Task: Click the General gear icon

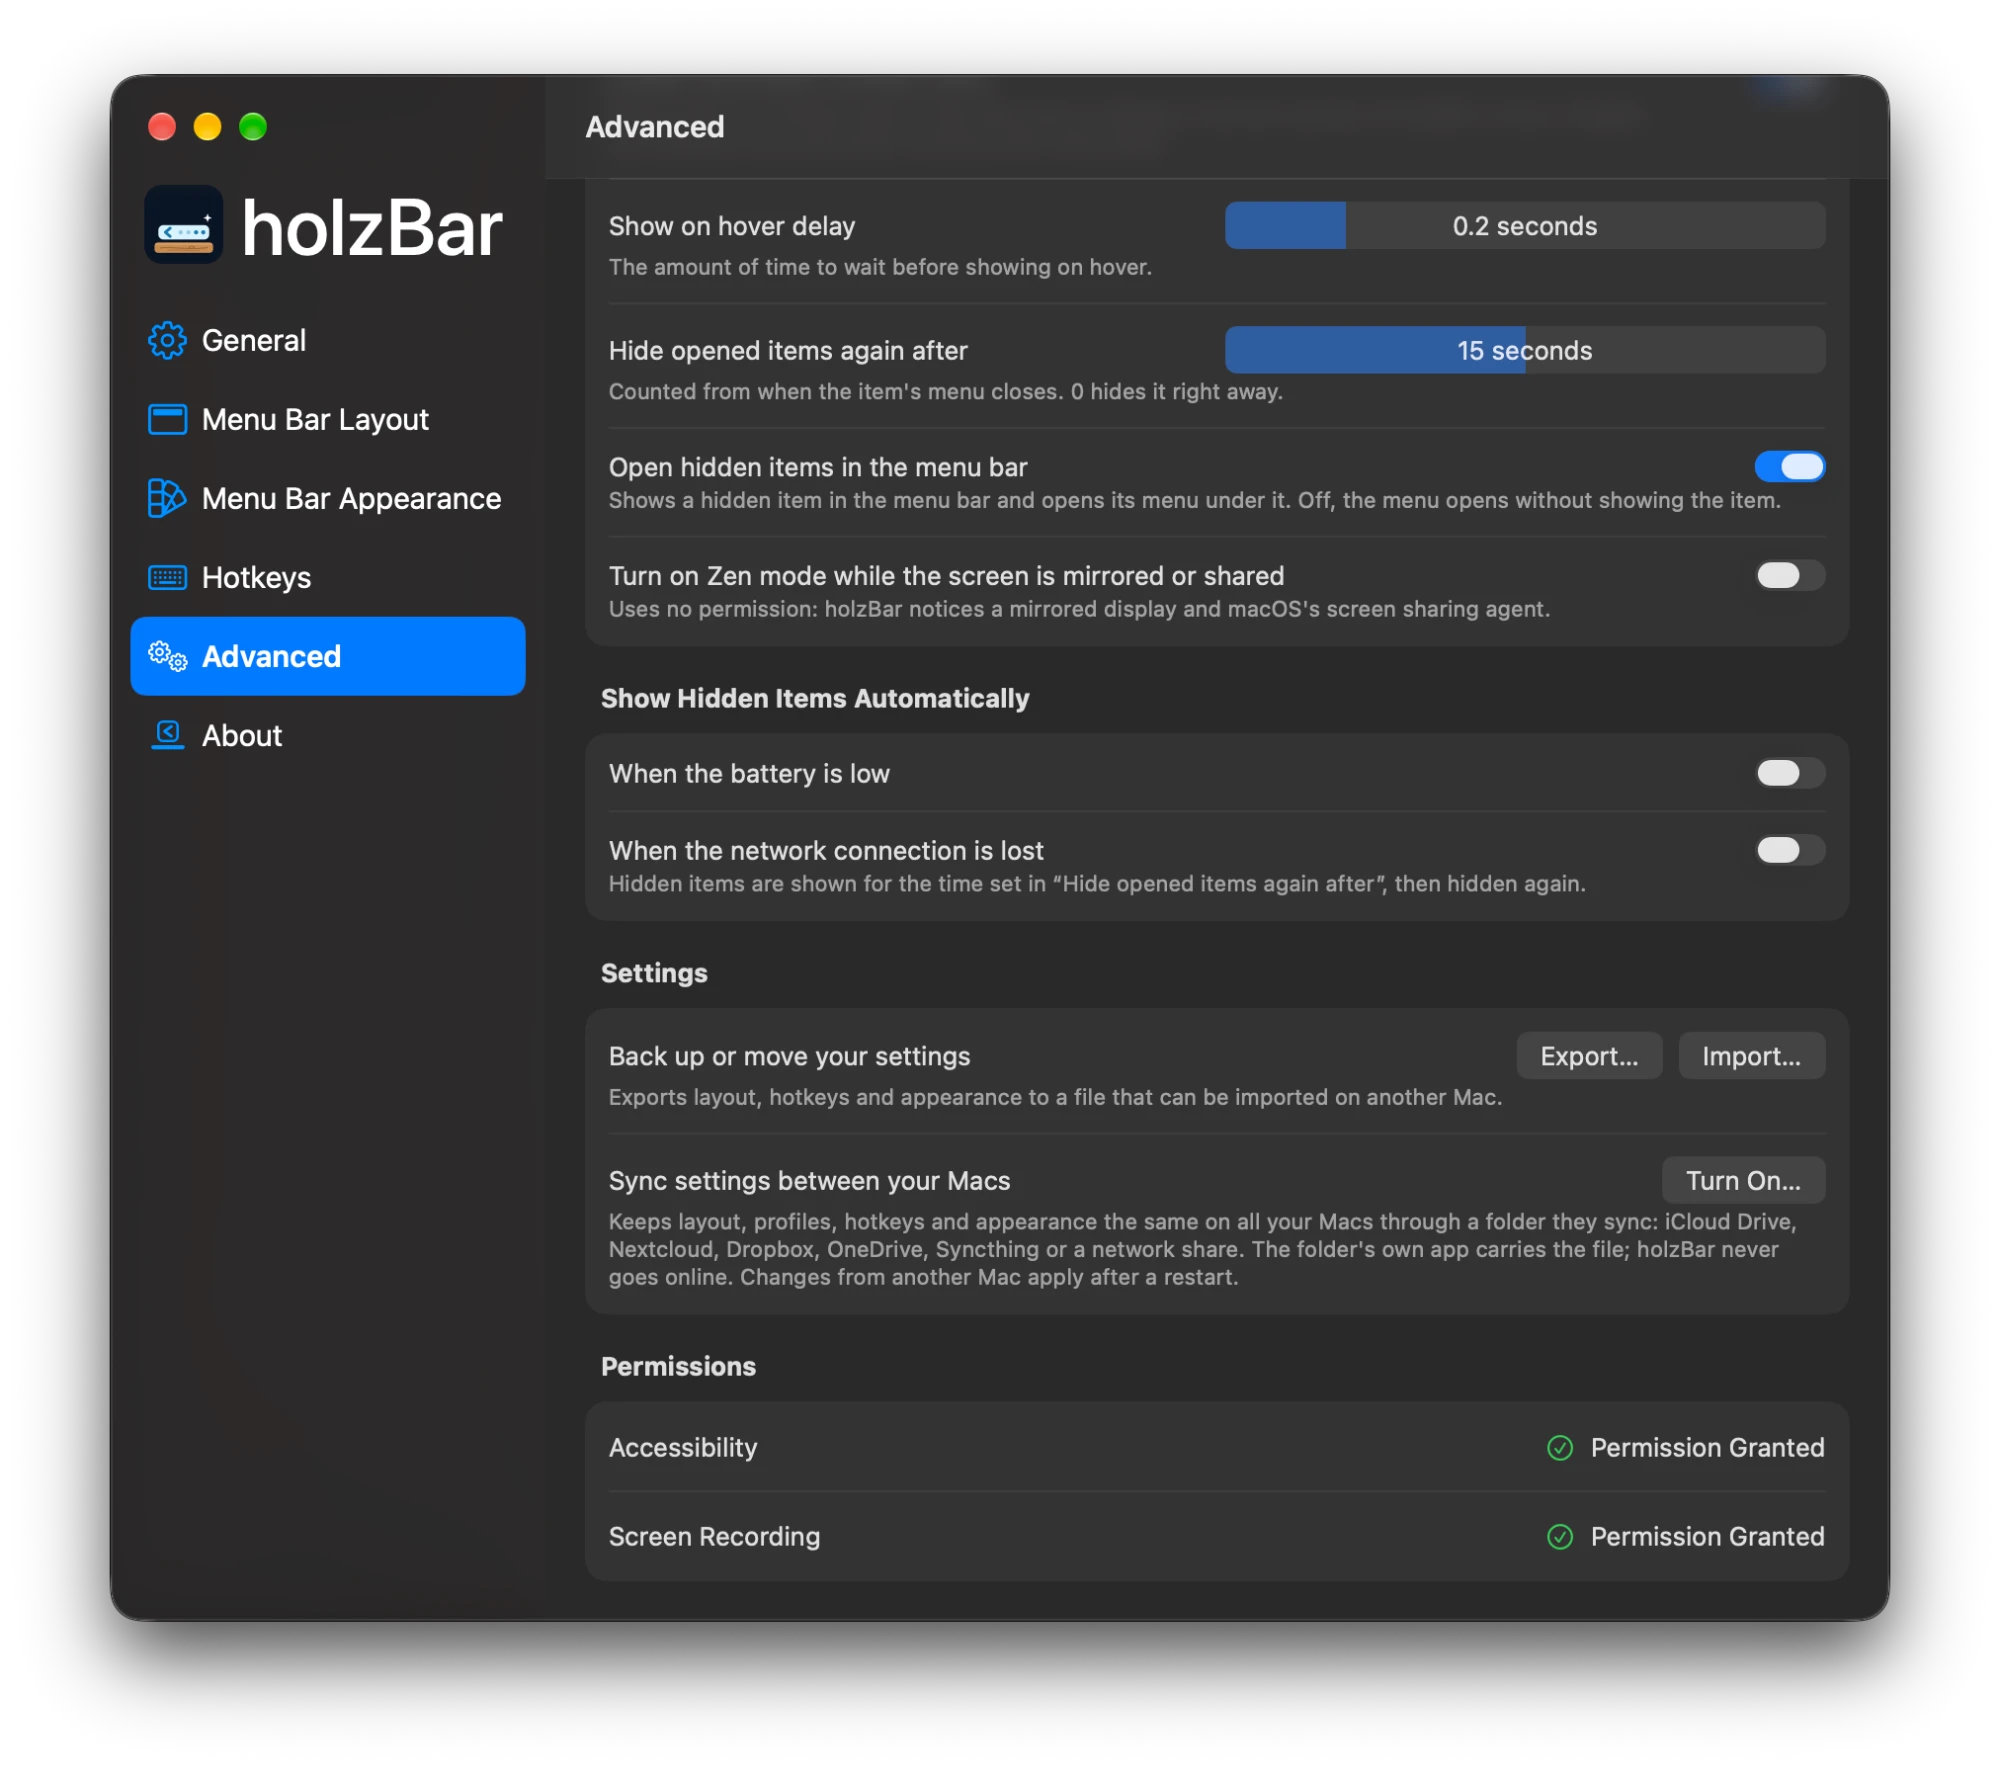Action: 167,340
